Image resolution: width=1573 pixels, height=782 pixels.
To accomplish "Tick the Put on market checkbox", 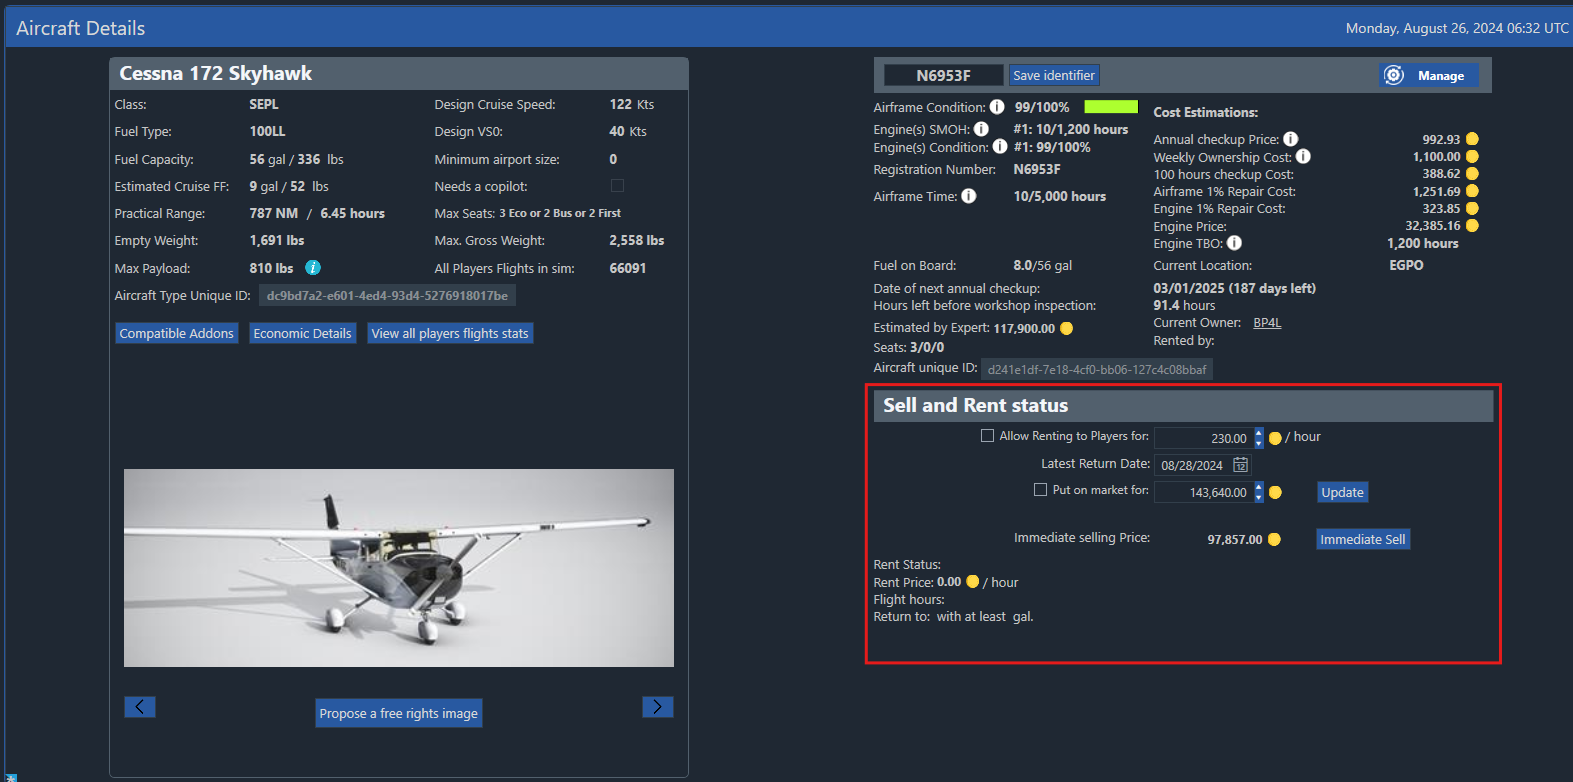I will pos(1040,490).
